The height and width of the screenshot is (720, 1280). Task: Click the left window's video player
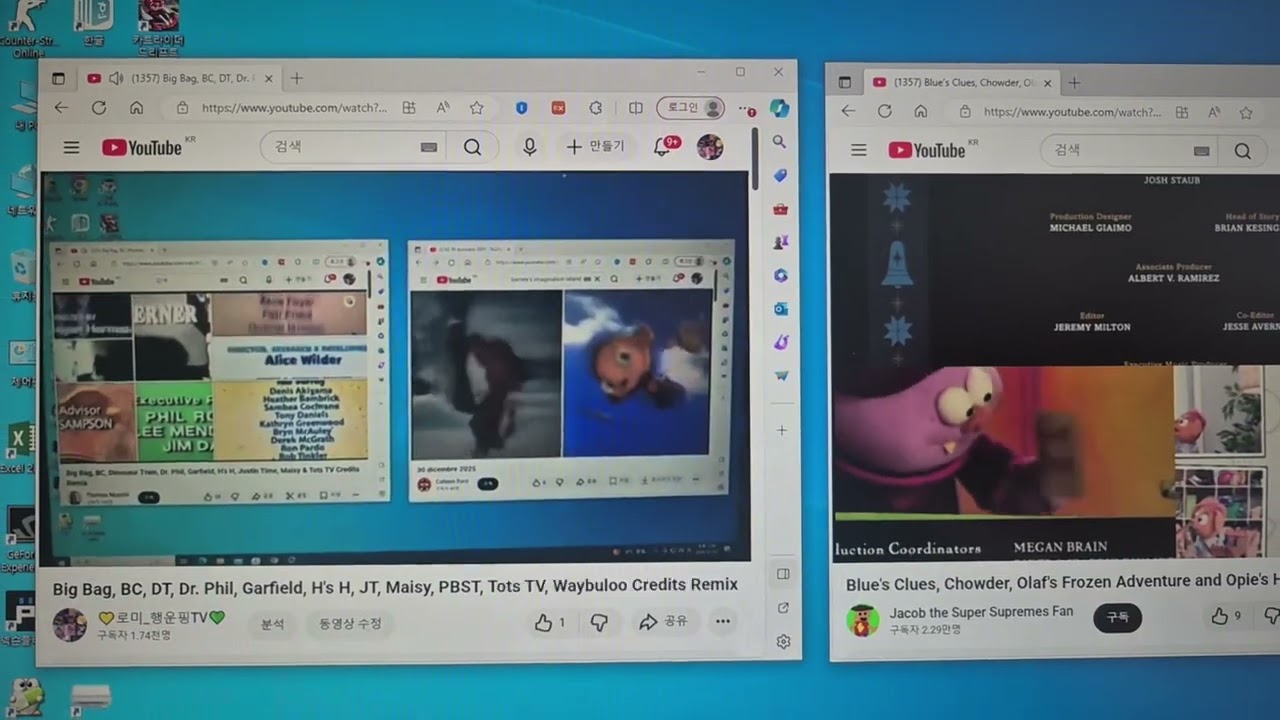(395, 367)
